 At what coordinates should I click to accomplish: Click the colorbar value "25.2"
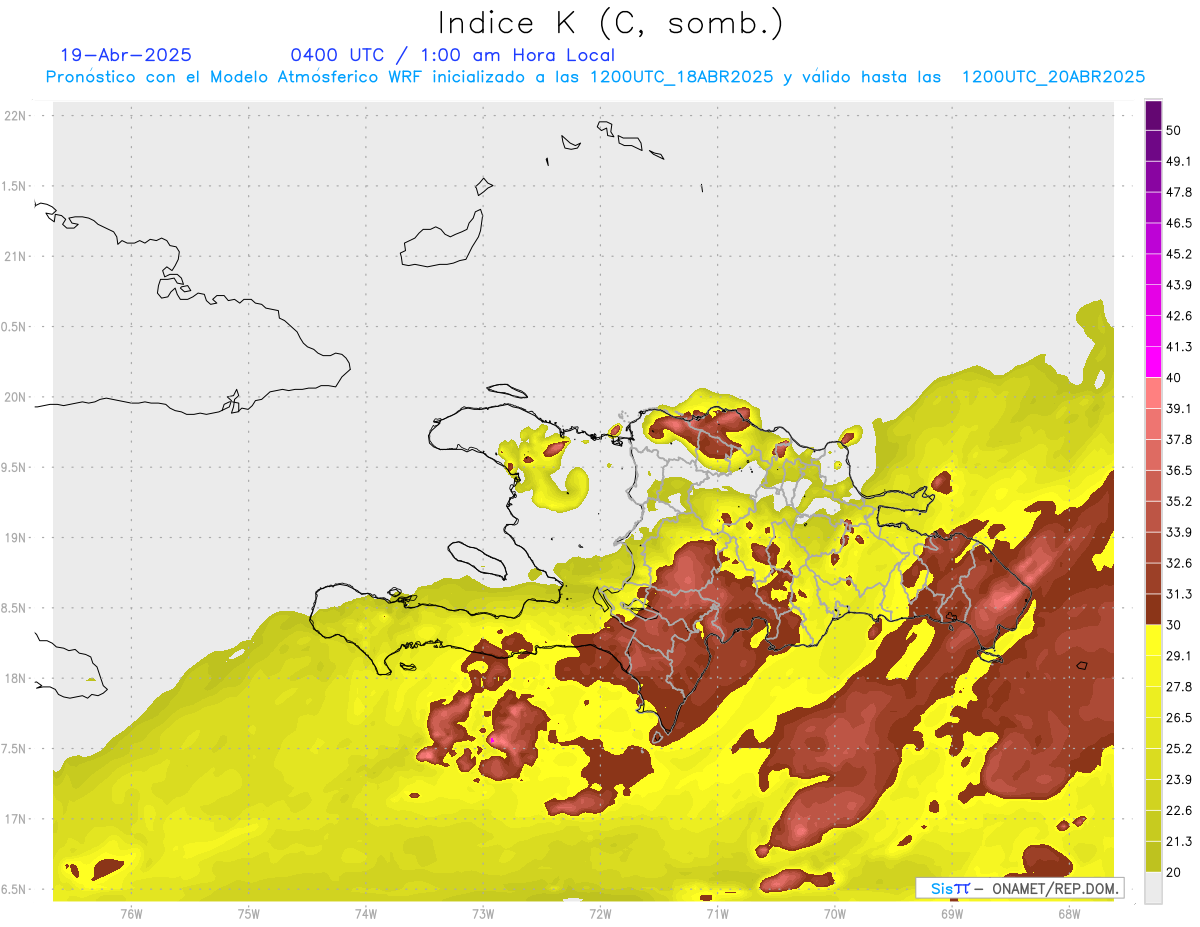coord(1179,749)
